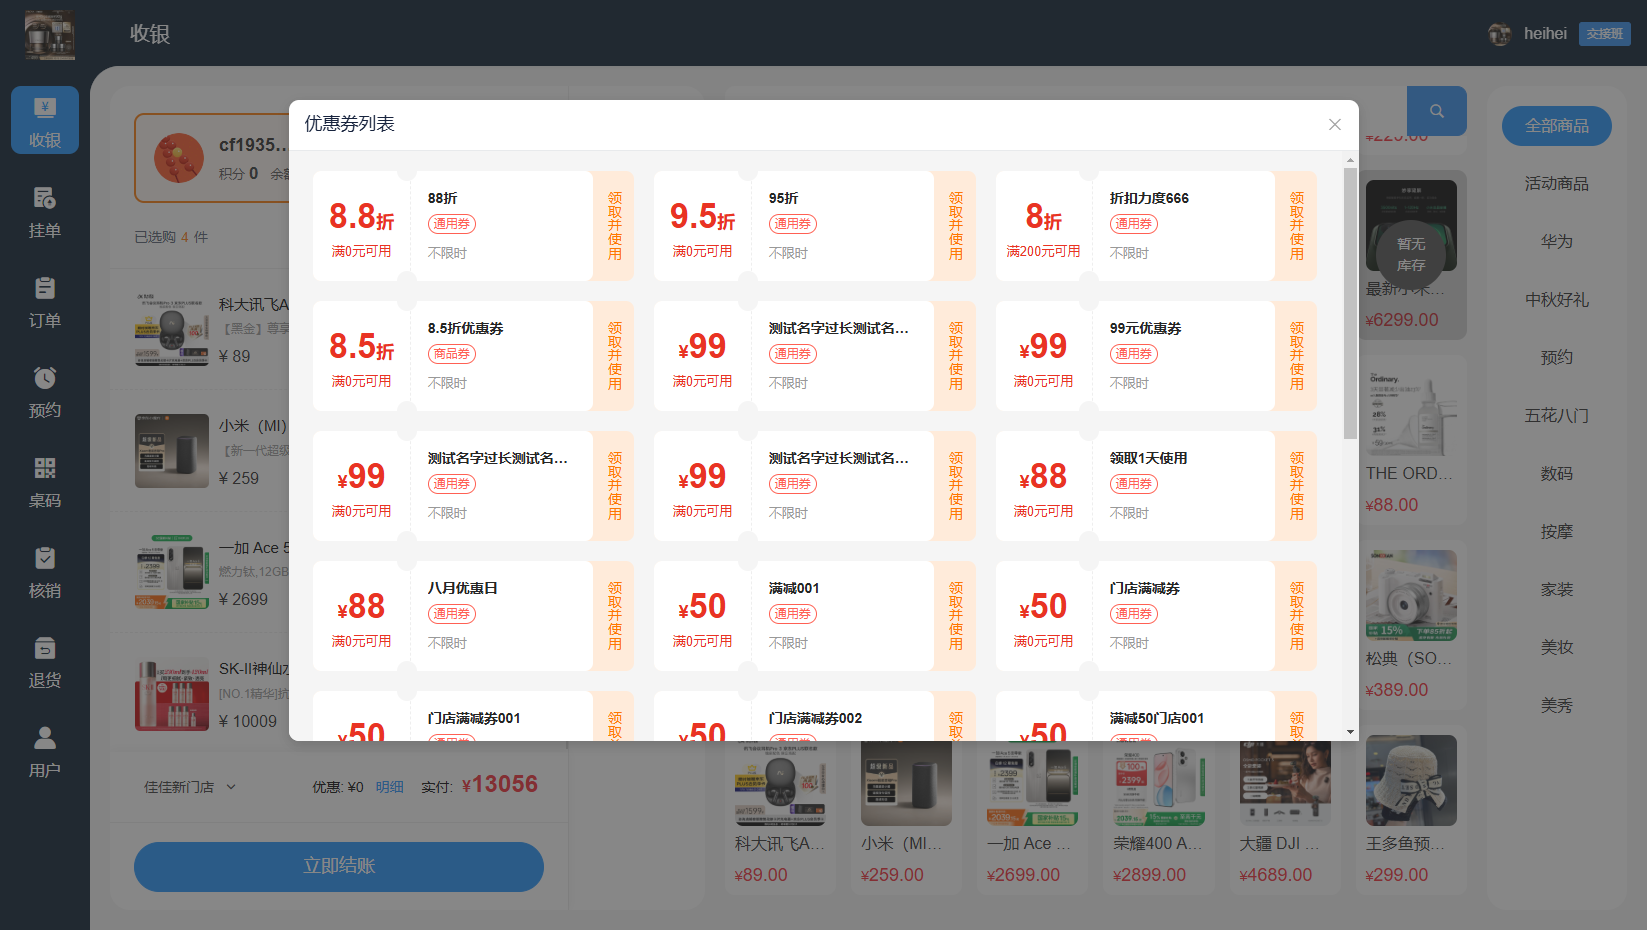Click the 立即结账 checkout button
This screenshot has height=930, width=1647.
[339, 866]
